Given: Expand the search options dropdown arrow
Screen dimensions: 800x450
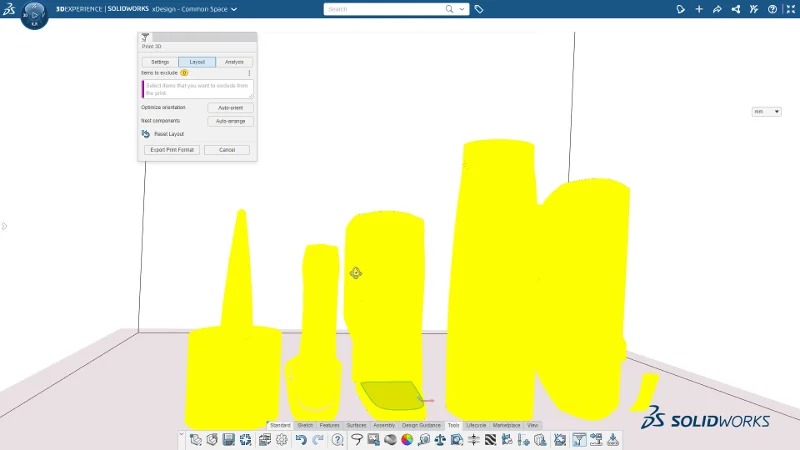Looking at the screenshot, I should click(461, 9).
